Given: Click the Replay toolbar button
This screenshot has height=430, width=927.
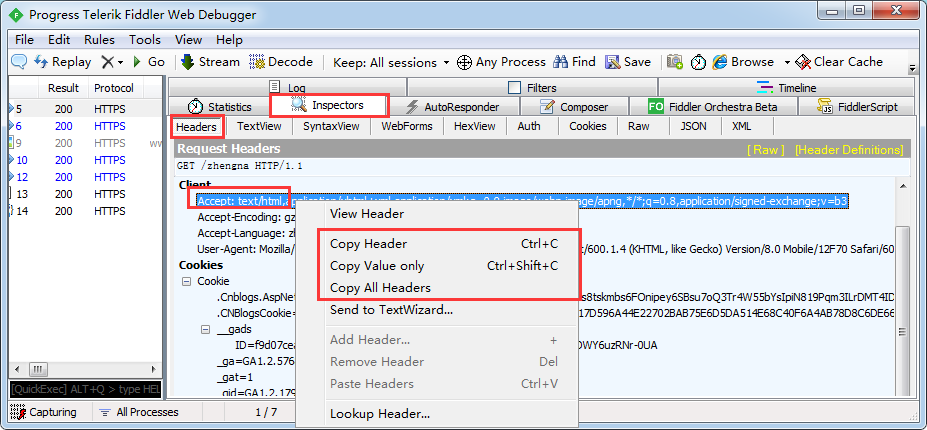Looking at the screenshot, I should [x=61, y=62].
